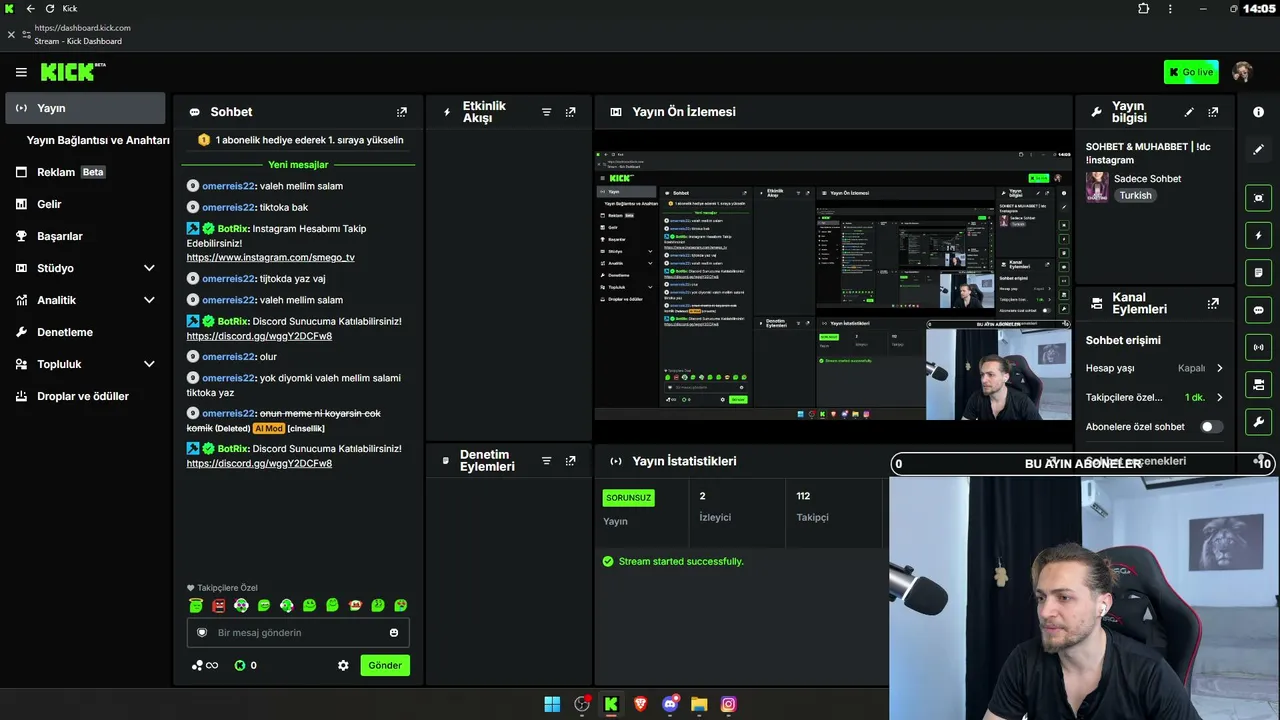Toggle the stream preview widget in right sidebar
This screenshot has height=720, width=1280.
pyautogui.click(x=1258, y=198)
